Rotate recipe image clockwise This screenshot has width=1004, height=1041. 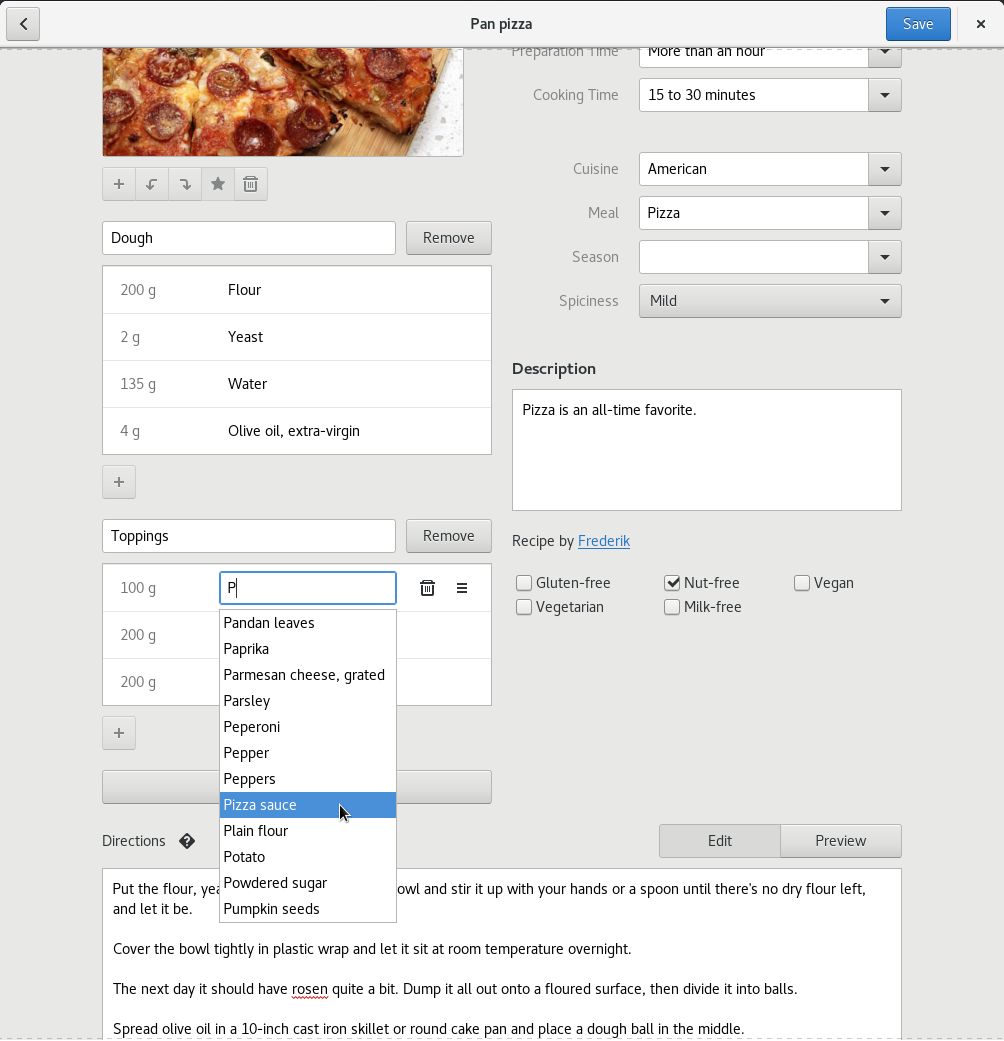click(x=185, y=184)
